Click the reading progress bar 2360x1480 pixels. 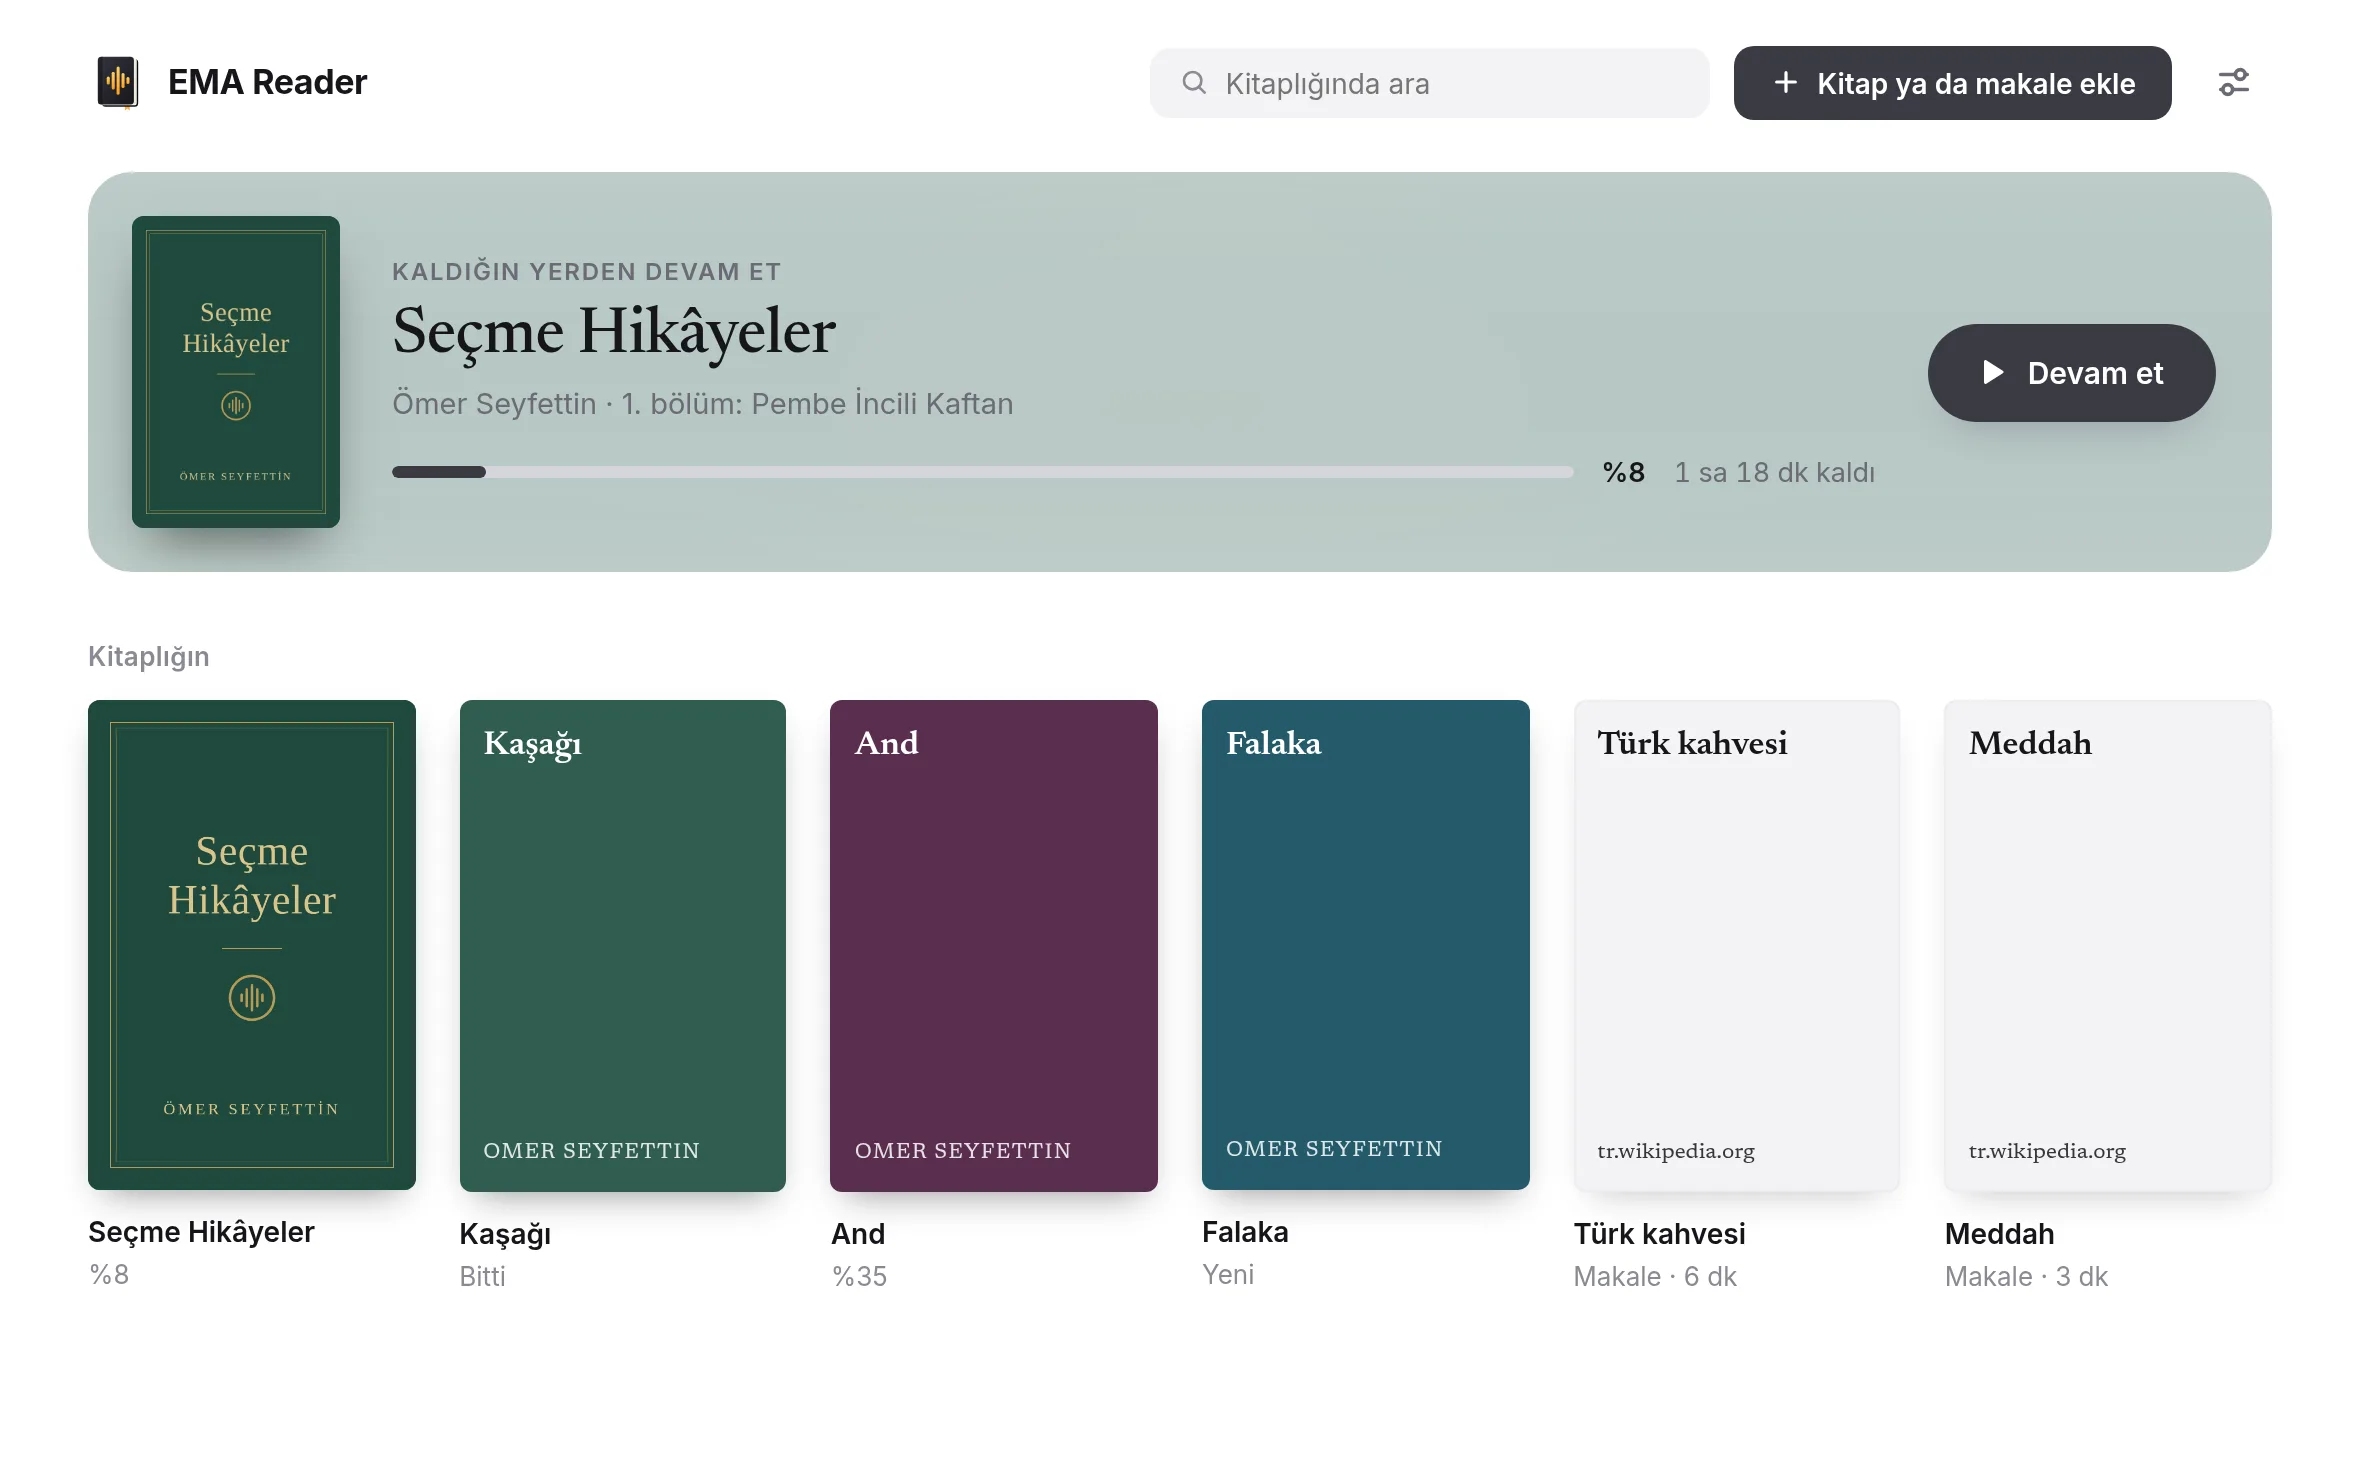click(x=982, y=472)
